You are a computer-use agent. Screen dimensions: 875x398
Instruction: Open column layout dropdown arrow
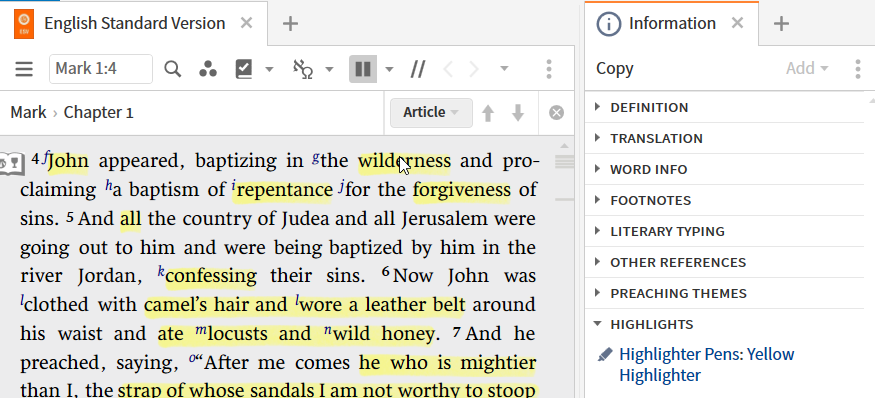[389, 69]
